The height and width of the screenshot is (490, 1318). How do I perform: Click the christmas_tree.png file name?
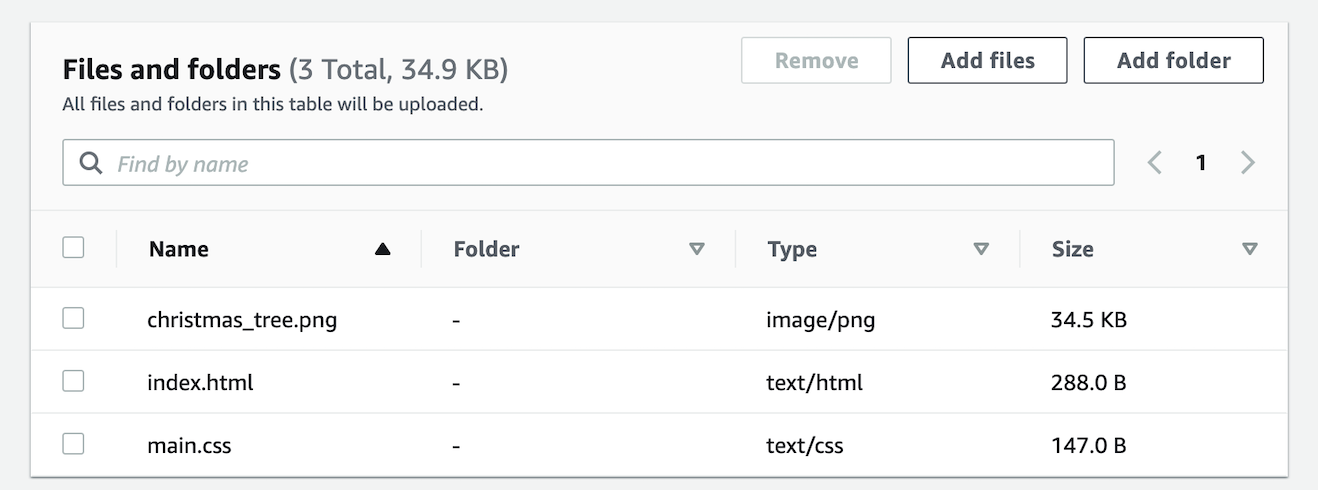(242, 320)
